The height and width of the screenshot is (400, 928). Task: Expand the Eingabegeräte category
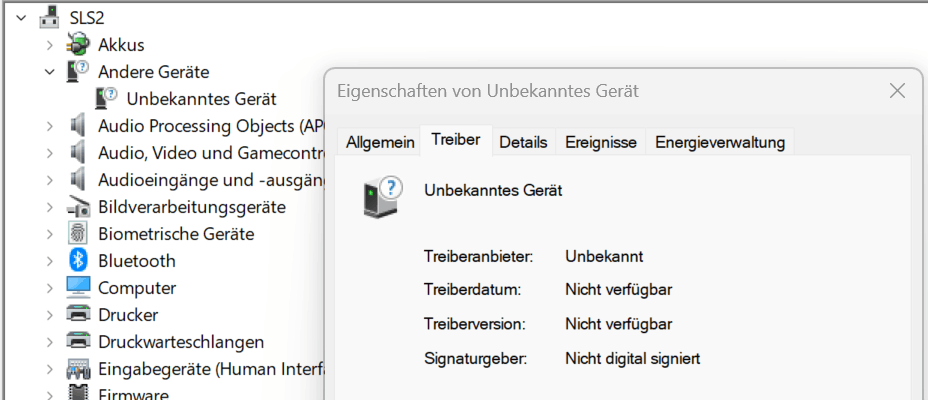point(50,369)
